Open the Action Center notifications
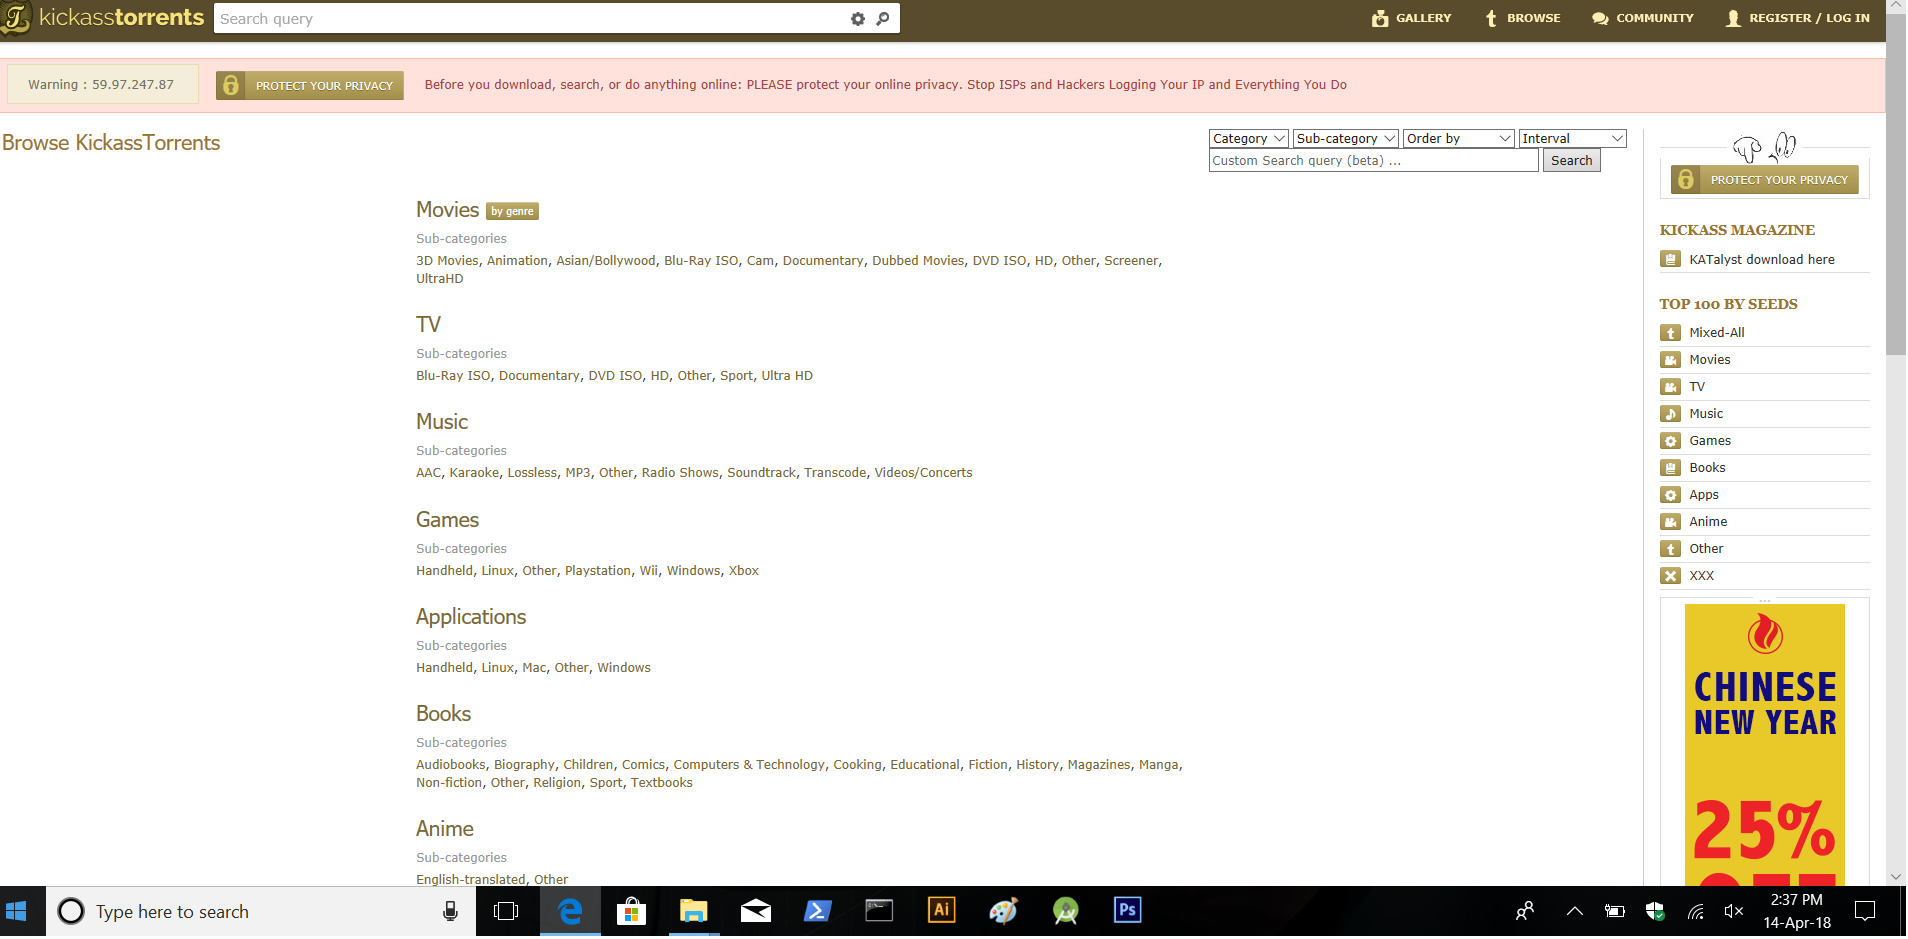 tap(1865, 912)
